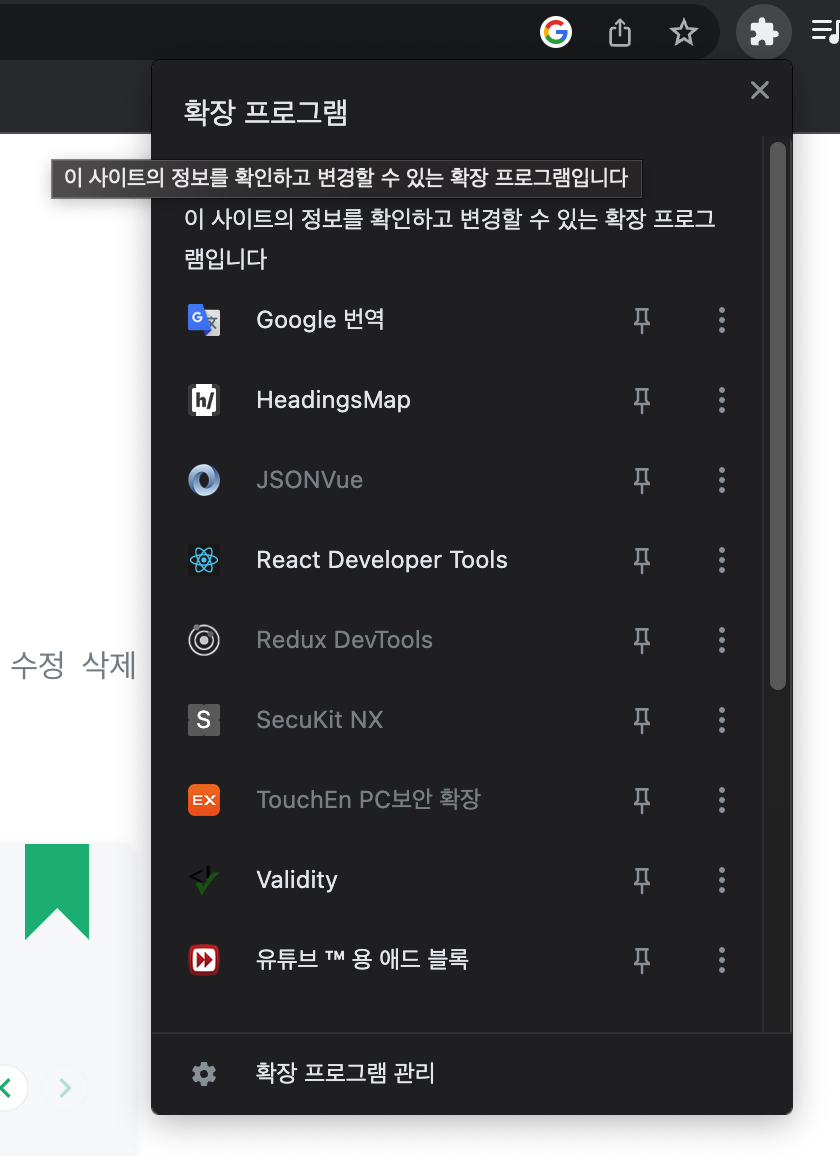
Task: Go to next with the right chevron button
Action: (x=65, y=1087)
